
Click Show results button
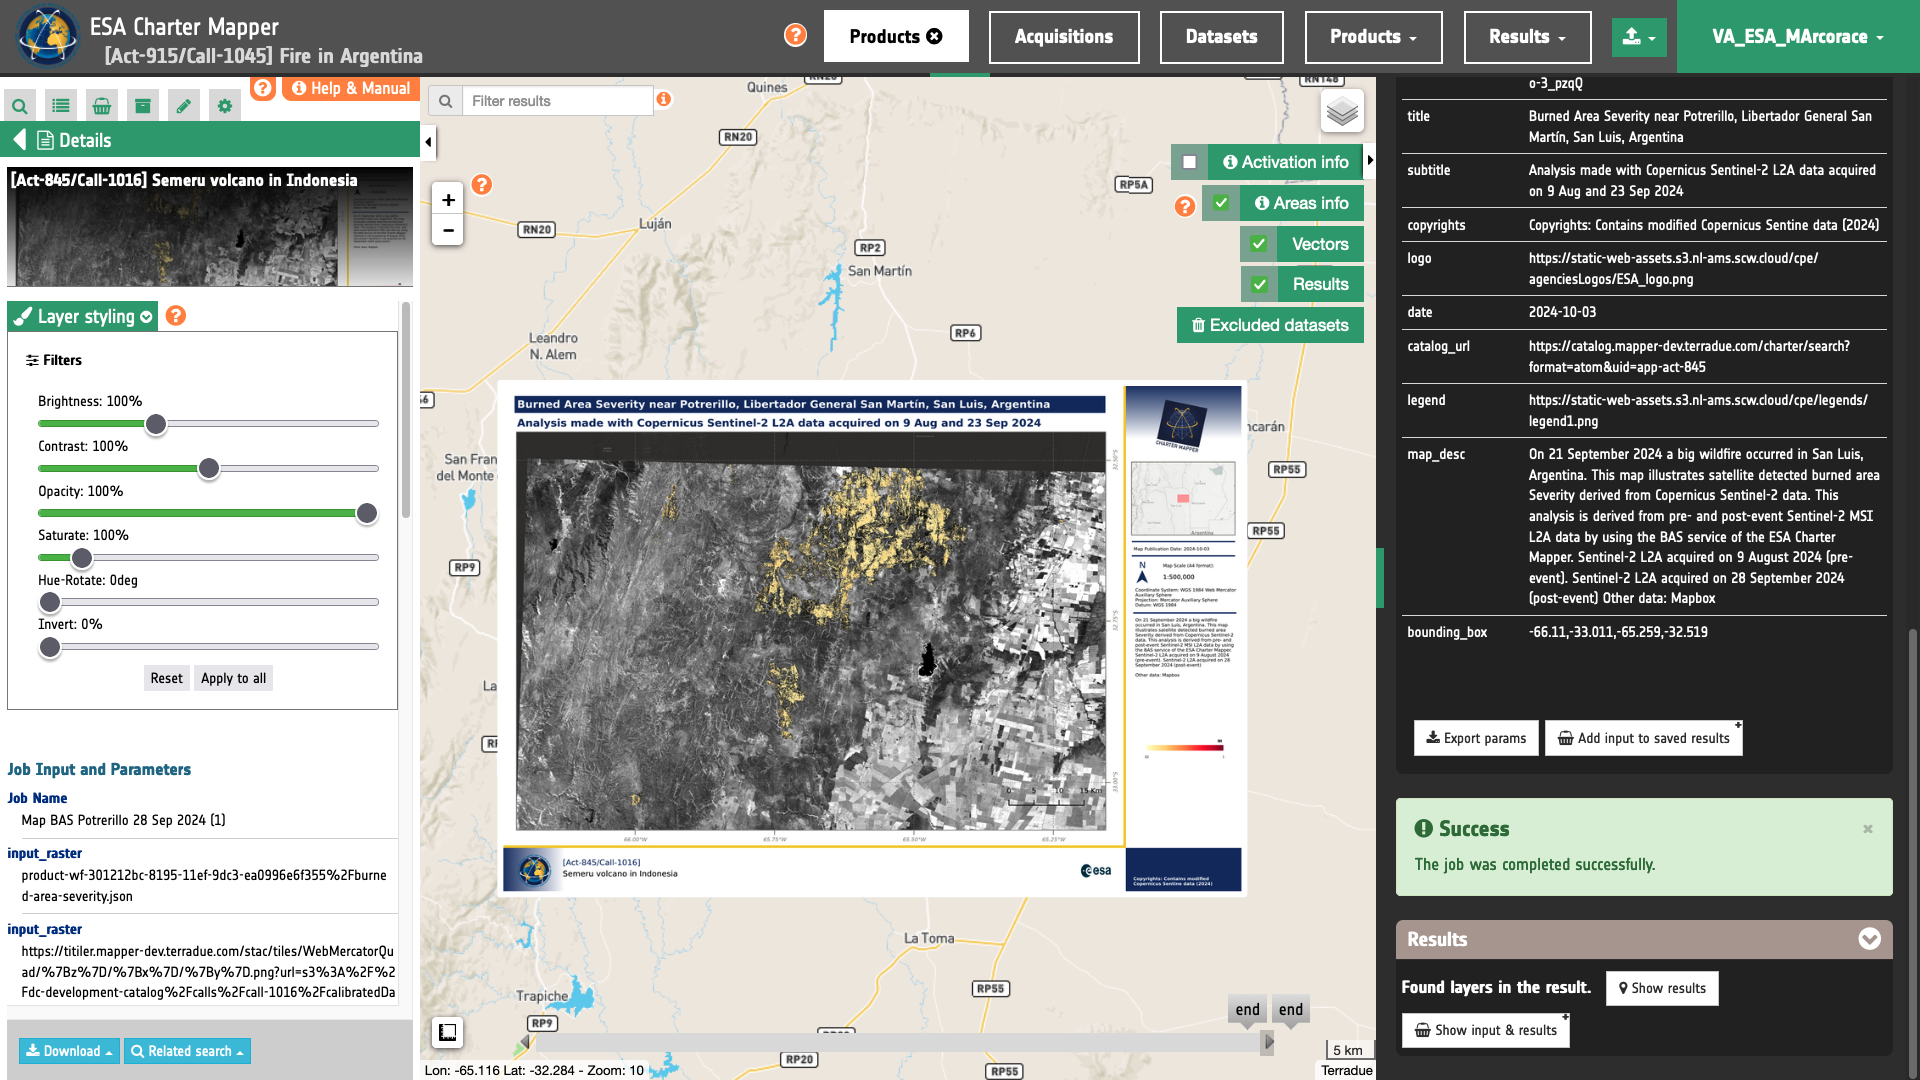(1662, 988)
